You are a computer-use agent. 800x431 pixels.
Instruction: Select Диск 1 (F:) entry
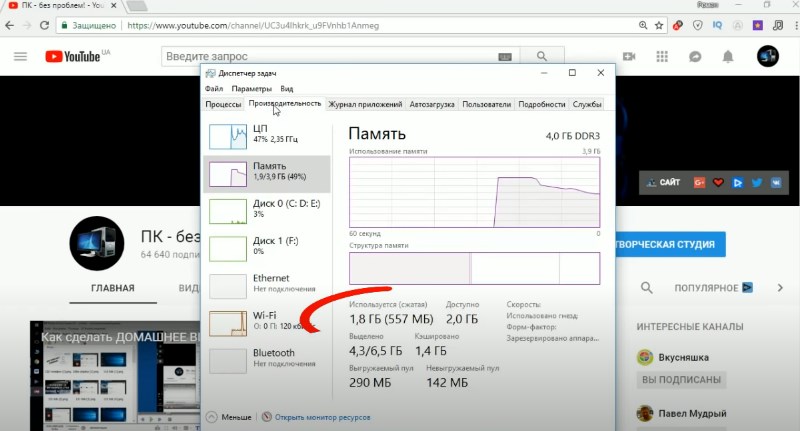(267, 248)
